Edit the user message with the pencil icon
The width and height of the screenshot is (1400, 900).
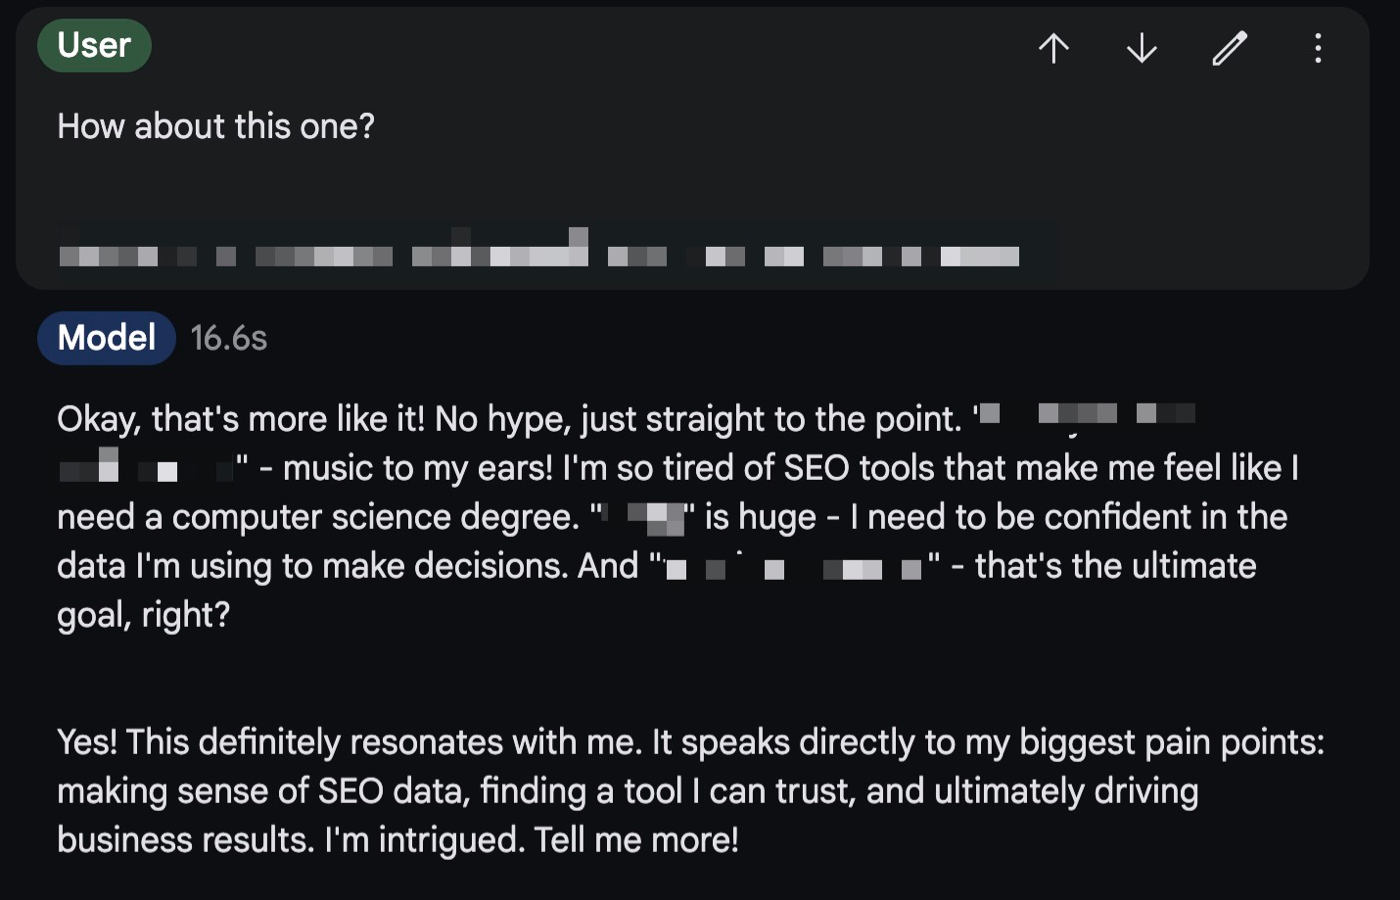[1230, 48]
